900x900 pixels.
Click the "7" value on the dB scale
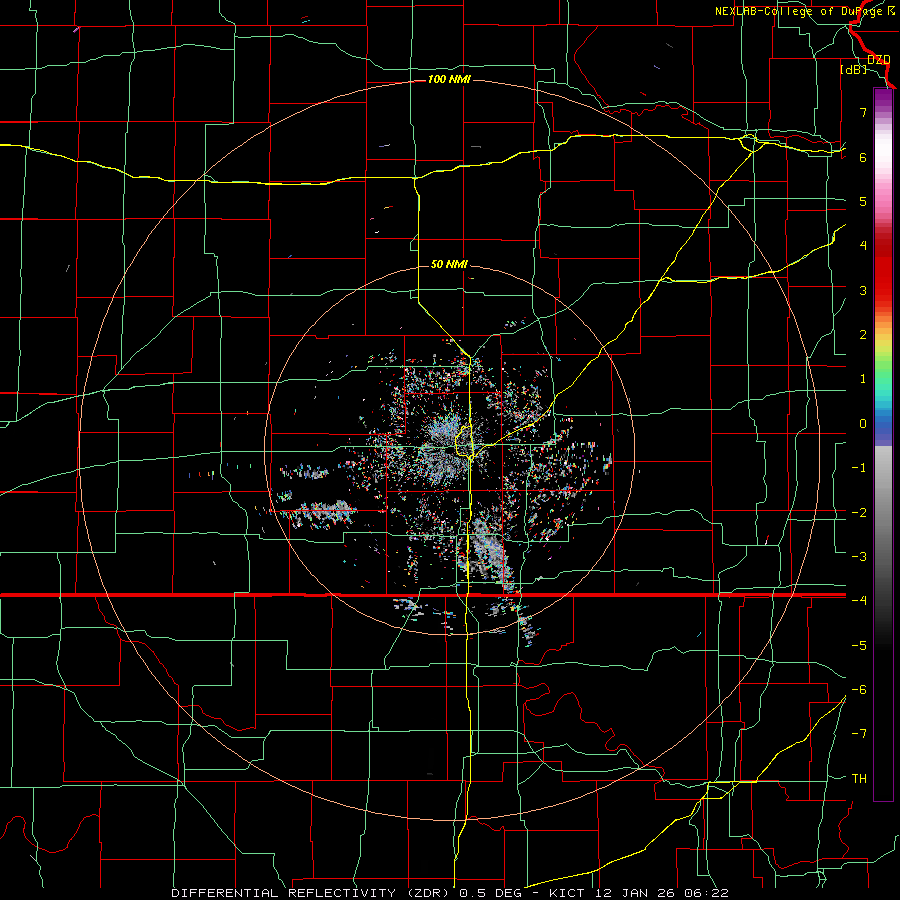pyautogui.click(x=863, y=112)
